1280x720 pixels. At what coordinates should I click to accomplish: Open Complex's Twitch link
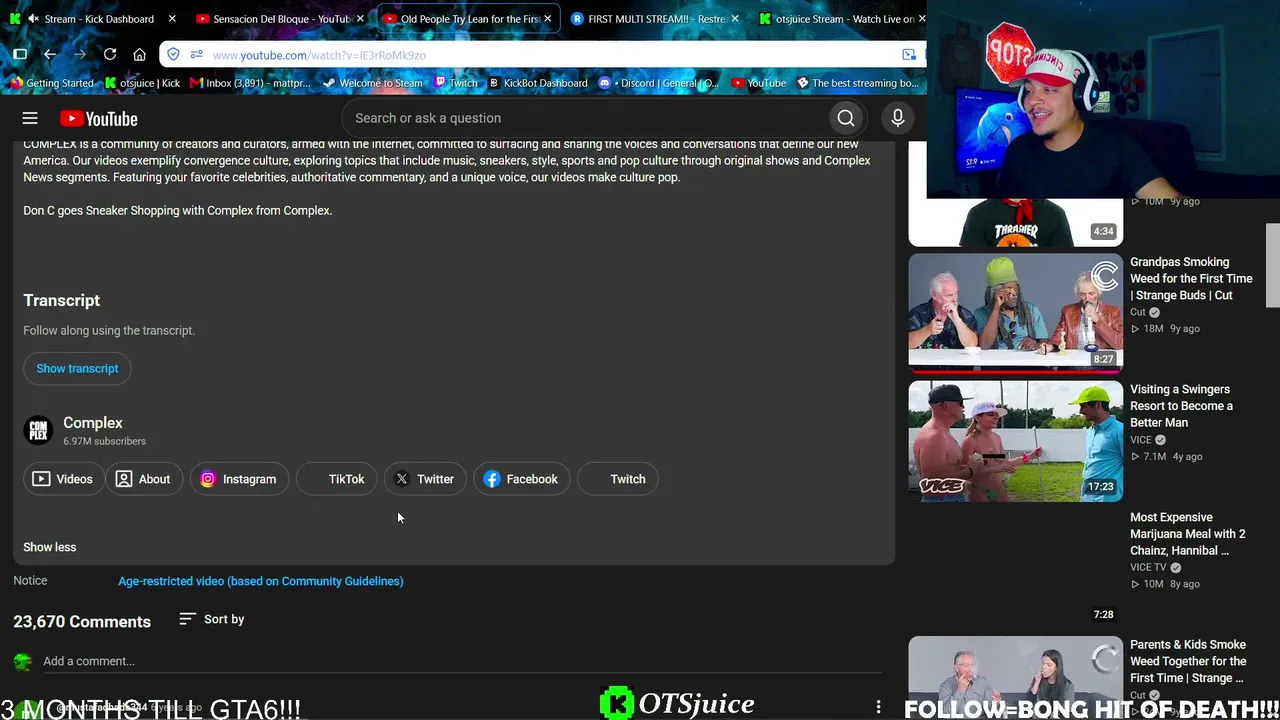pos(618,479)
